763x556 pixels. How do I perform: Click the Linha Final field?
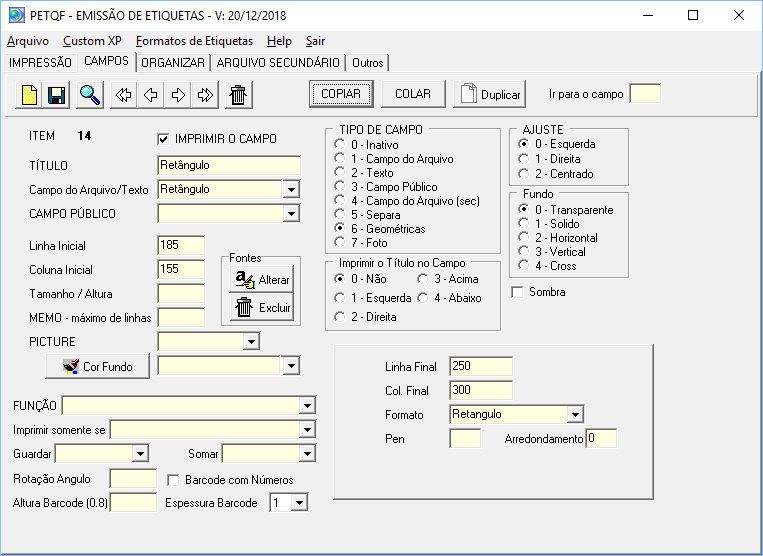481,366
